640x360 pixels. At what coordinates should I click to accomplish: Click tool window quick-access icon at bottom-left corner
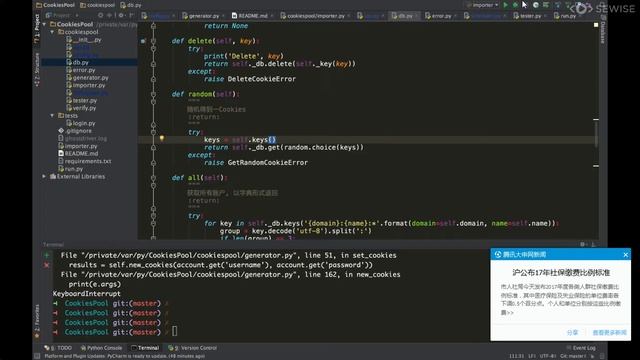point(37,356)
